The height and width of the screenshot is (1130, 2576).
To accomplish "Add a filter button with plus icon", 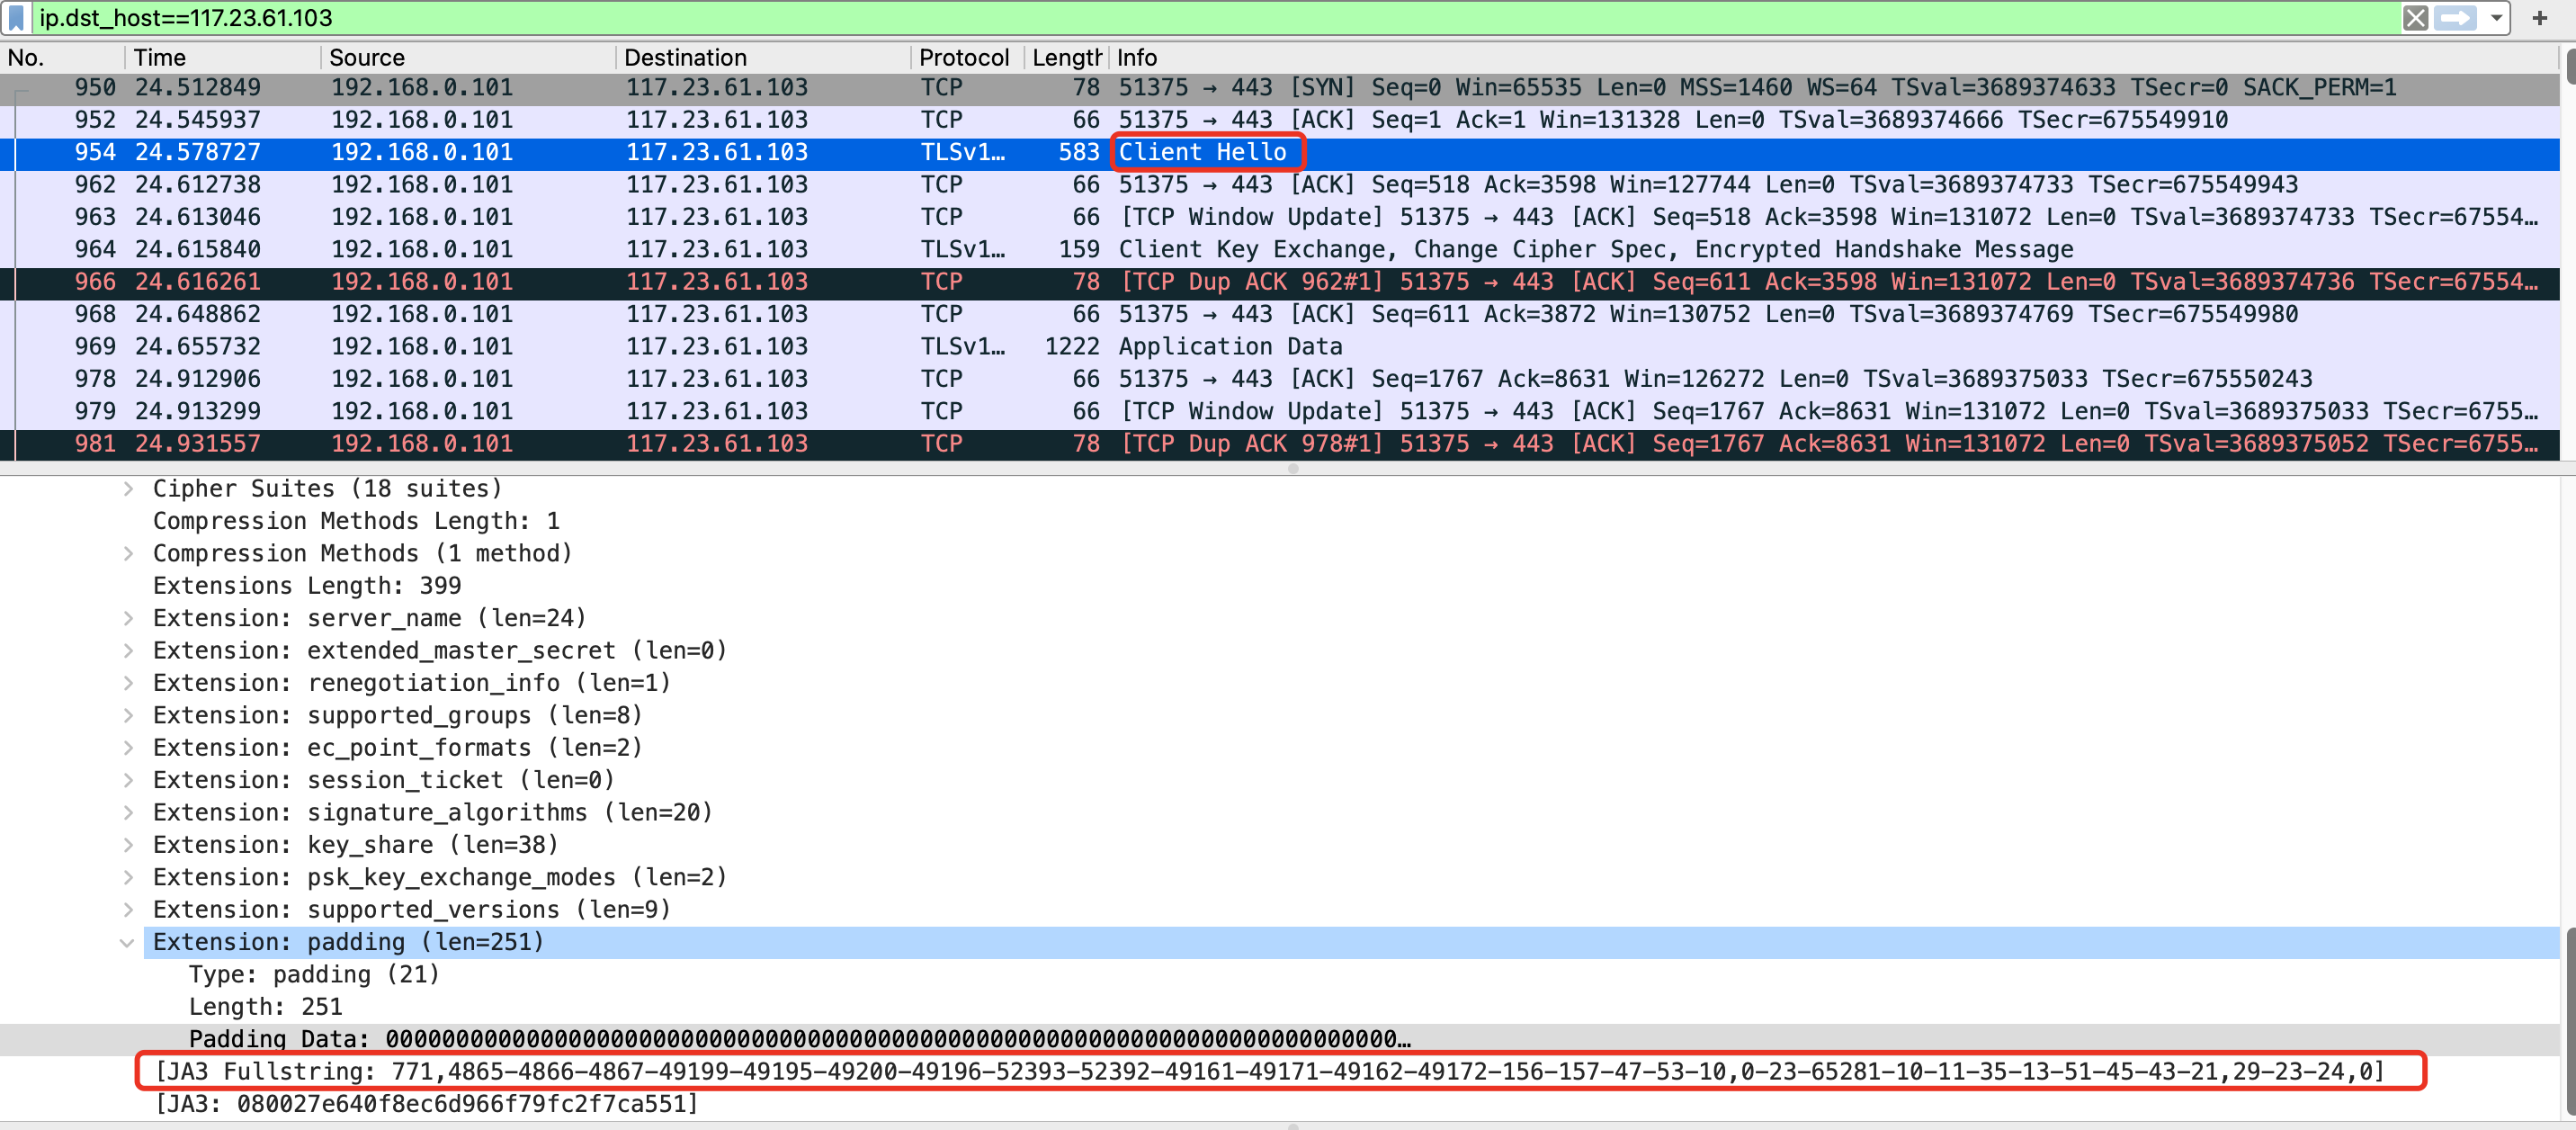I will pyautogui.click(x=2539, y=18).
